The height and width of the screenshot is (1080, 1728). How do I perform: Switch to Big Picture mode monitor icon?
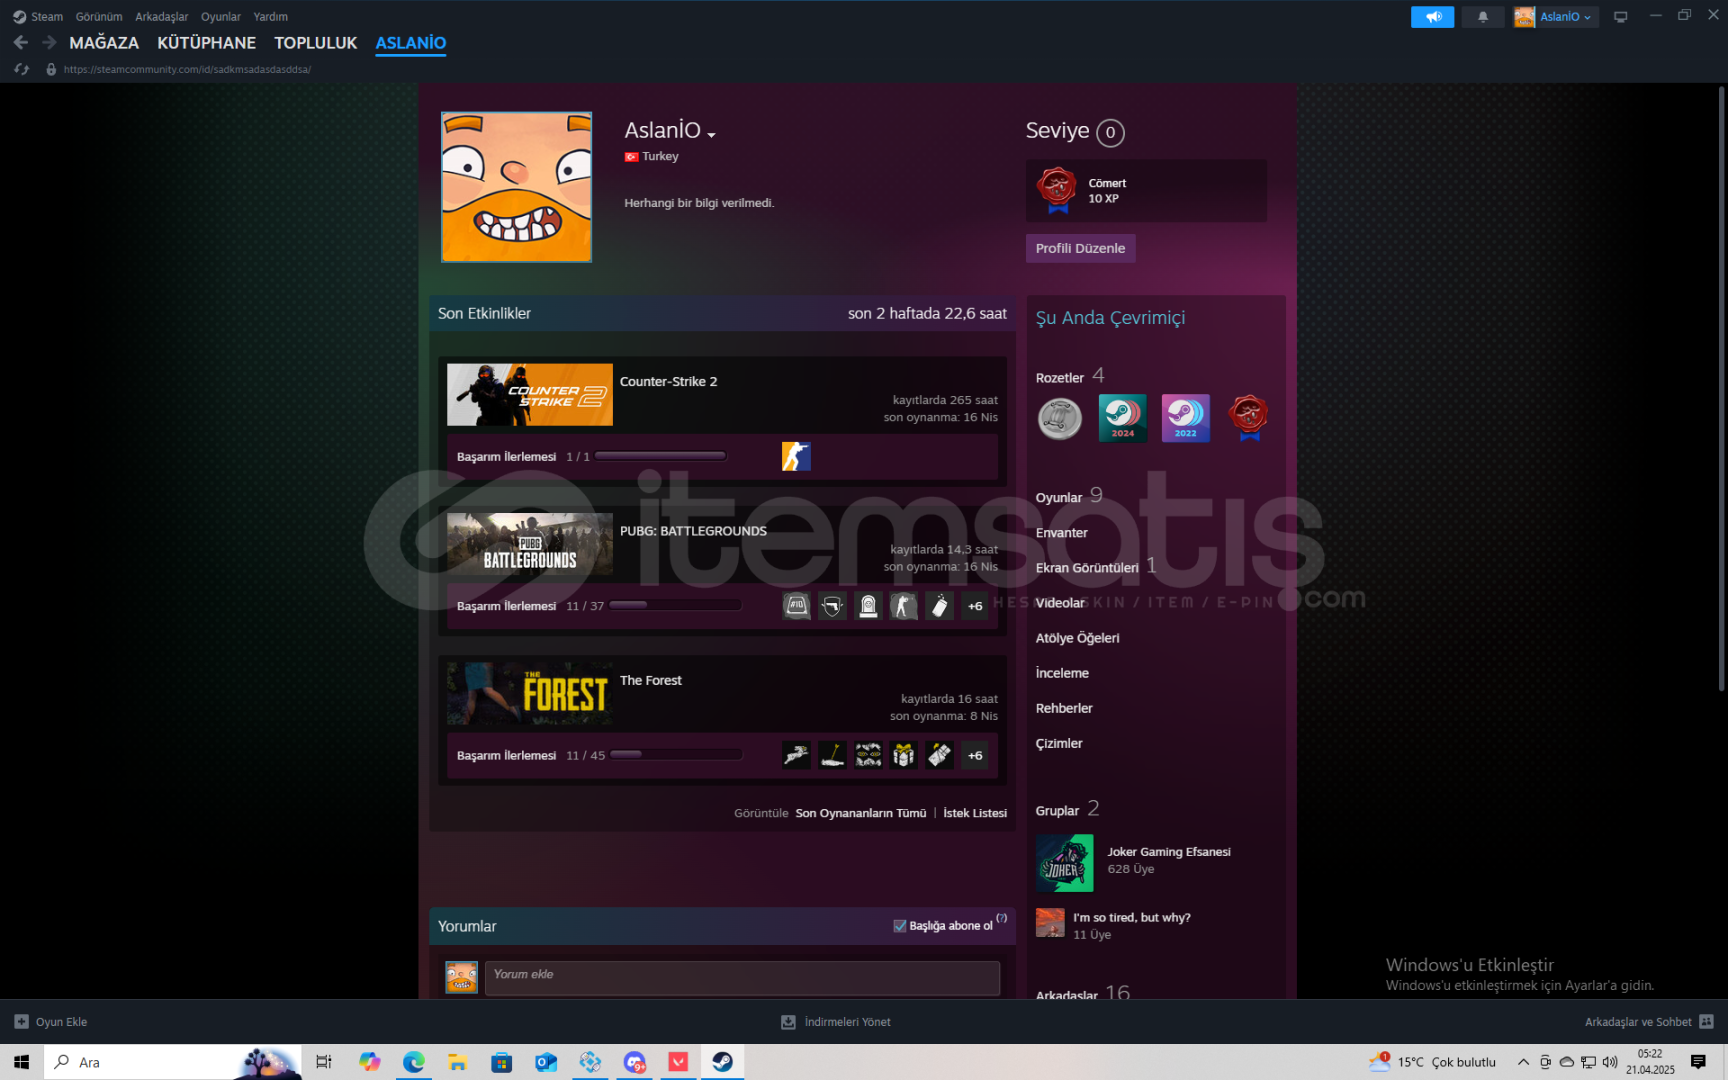point(1621,17)
